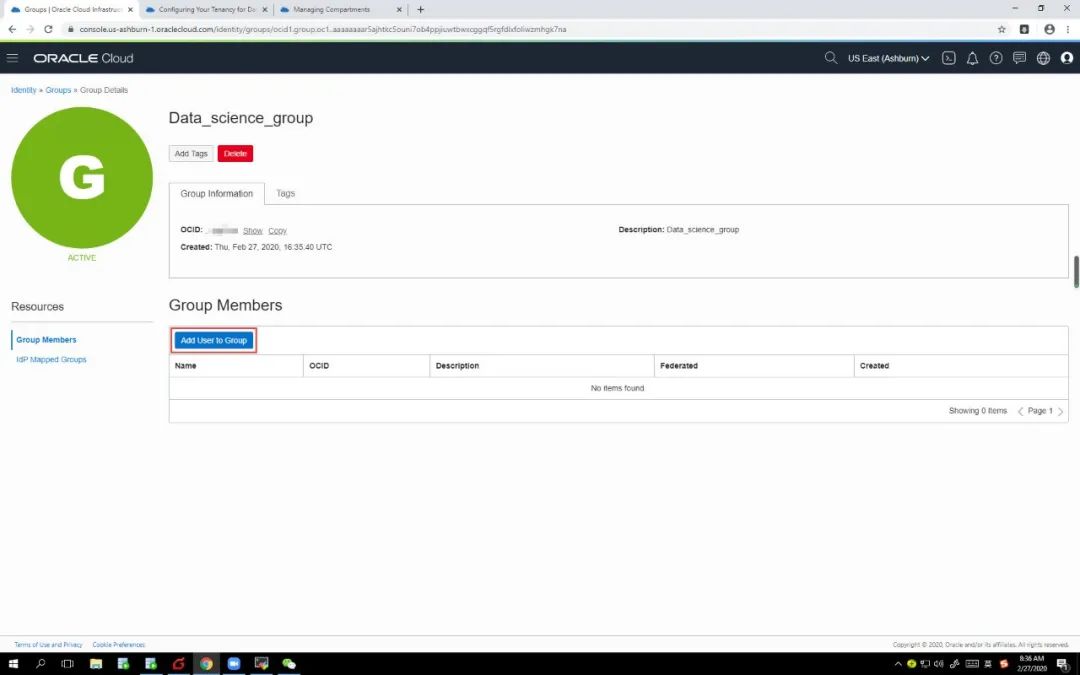
Task: Click the Add User to Group button
Action: pos(213,340)
